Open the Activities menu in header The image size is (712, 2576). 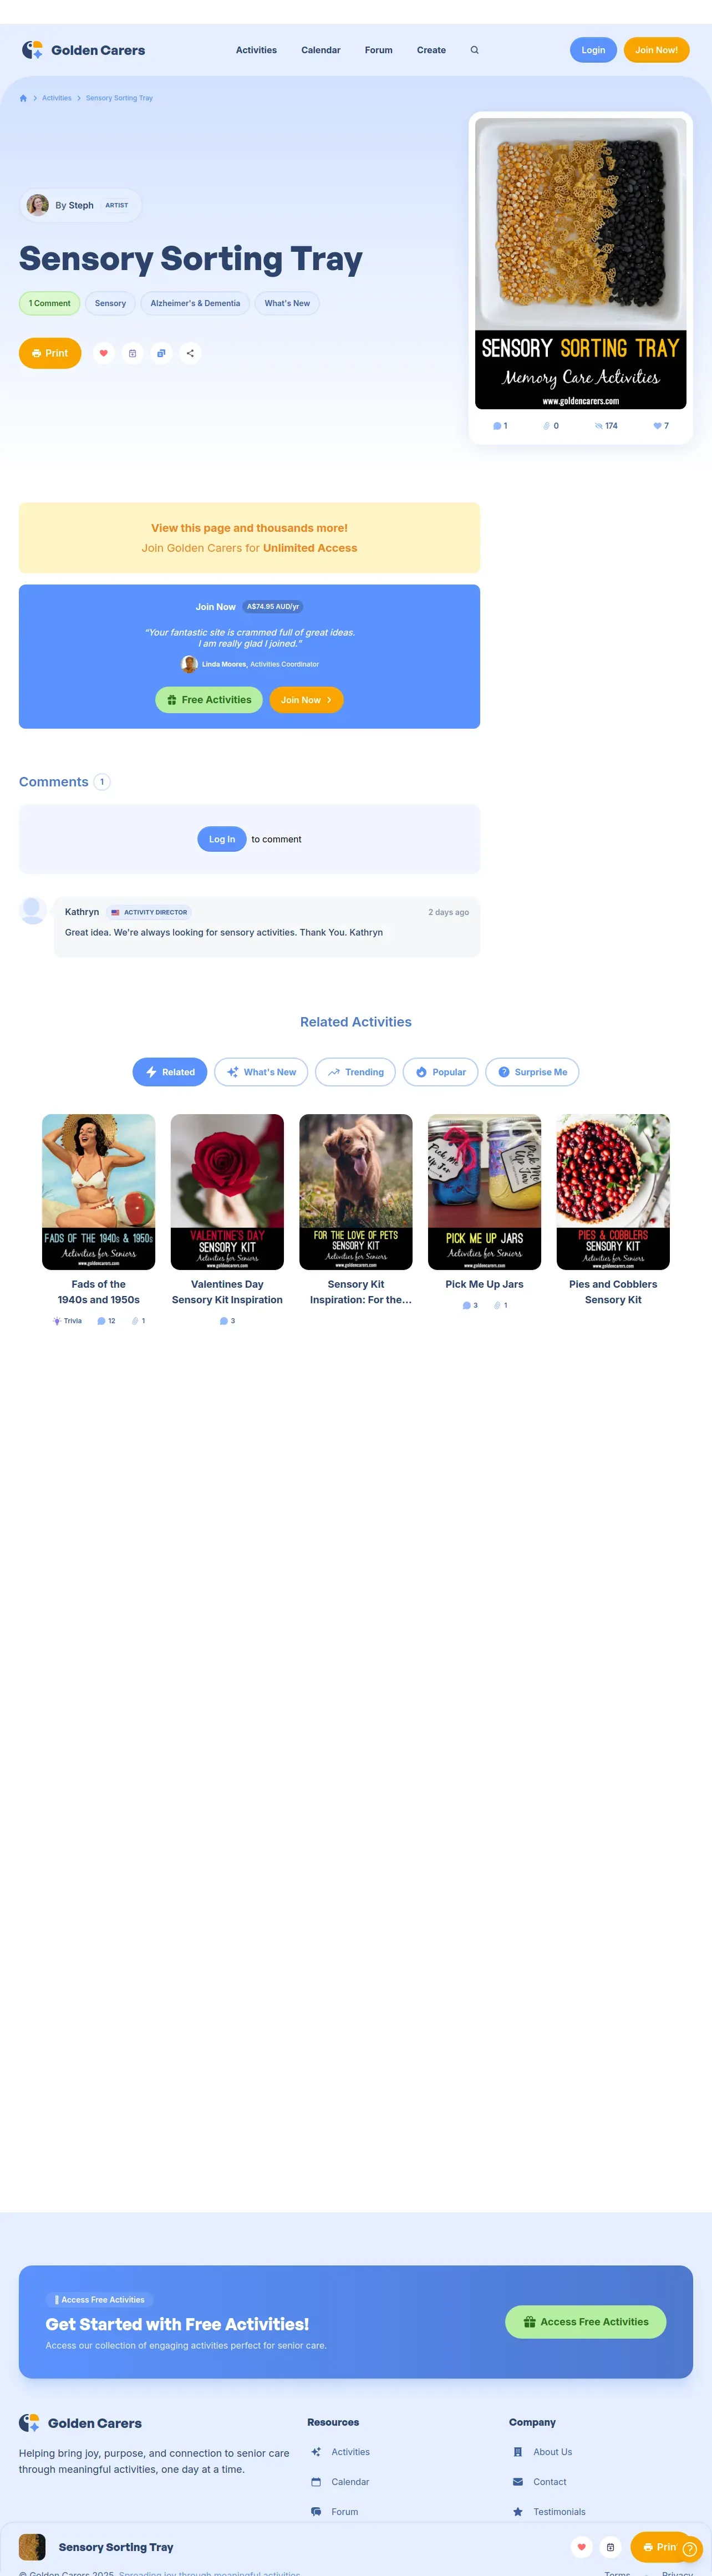coord(256,50)
